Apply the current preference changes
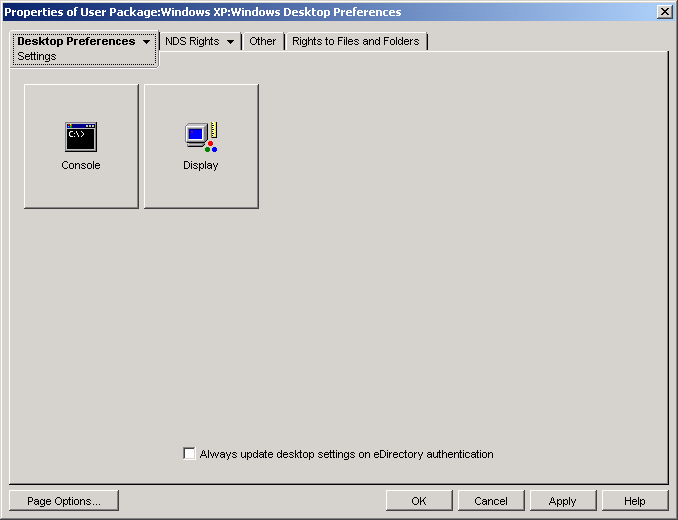This screenshot has width=678, height=520. tap(563, 501)
